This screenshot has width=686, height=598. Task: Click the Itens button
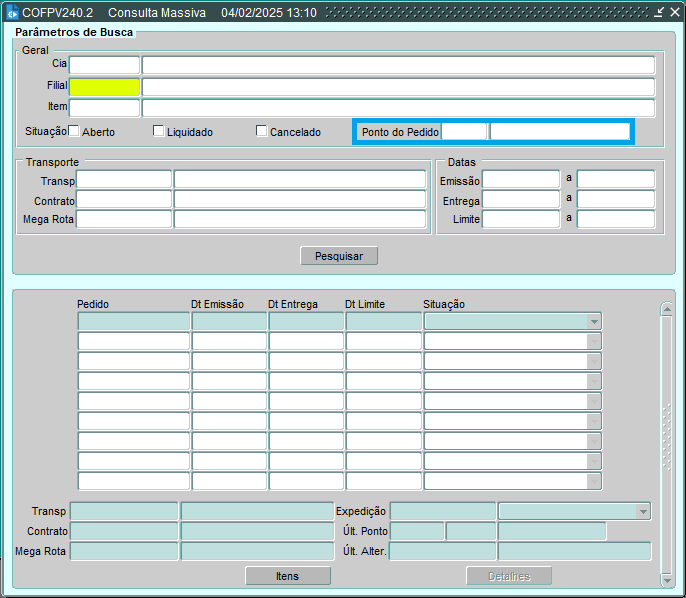click(287, 576)
